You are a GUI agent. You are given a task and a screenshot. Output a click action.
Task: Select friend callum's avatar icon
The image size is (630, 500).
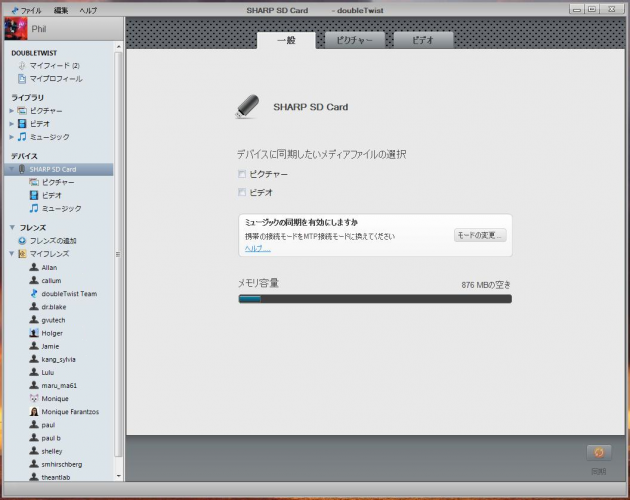coord(34,280)
